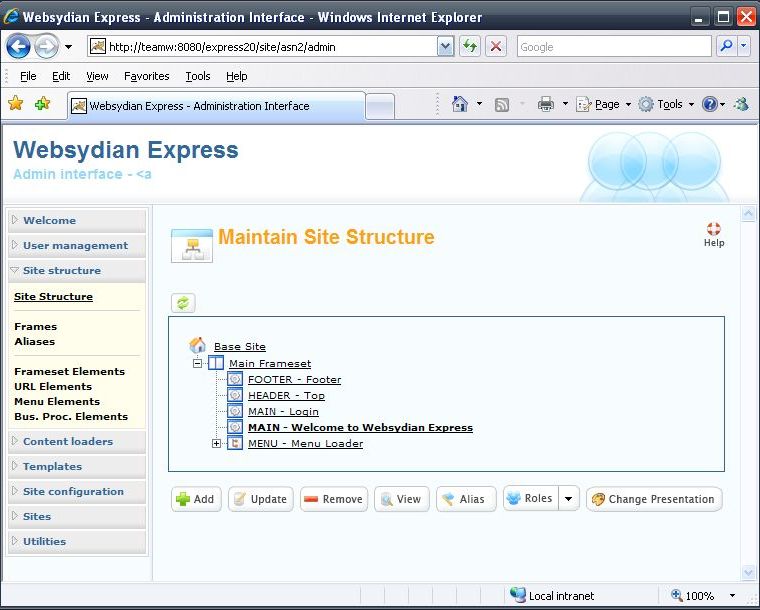
Task: Click the Base Site house icon
Action: [x=197, y=345]
